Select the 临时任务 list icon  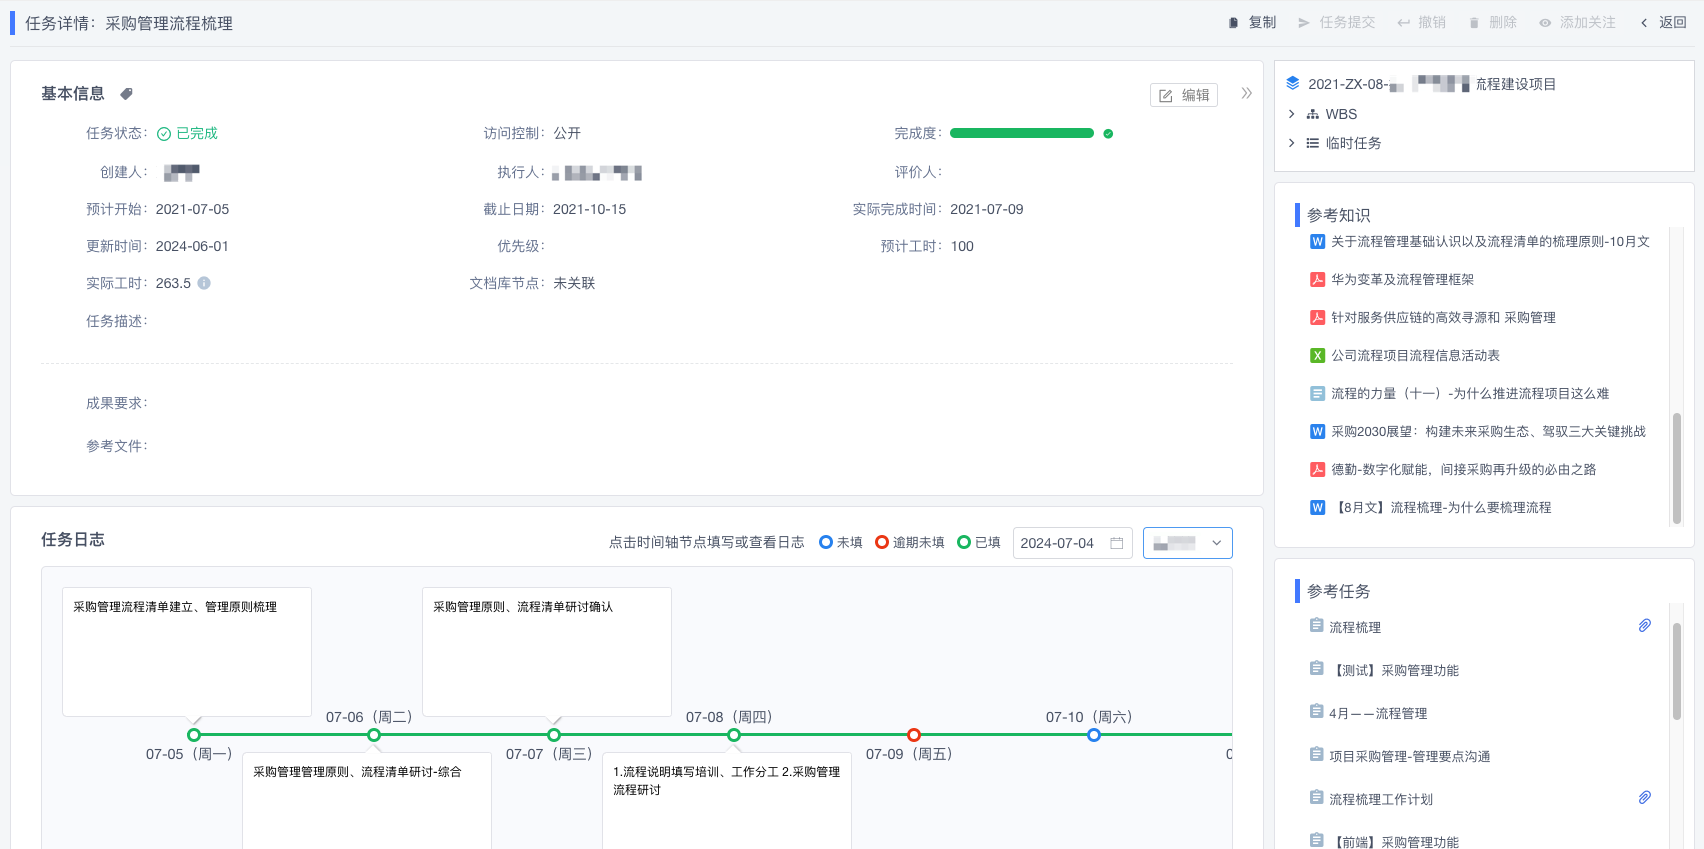click(1313, 143)
